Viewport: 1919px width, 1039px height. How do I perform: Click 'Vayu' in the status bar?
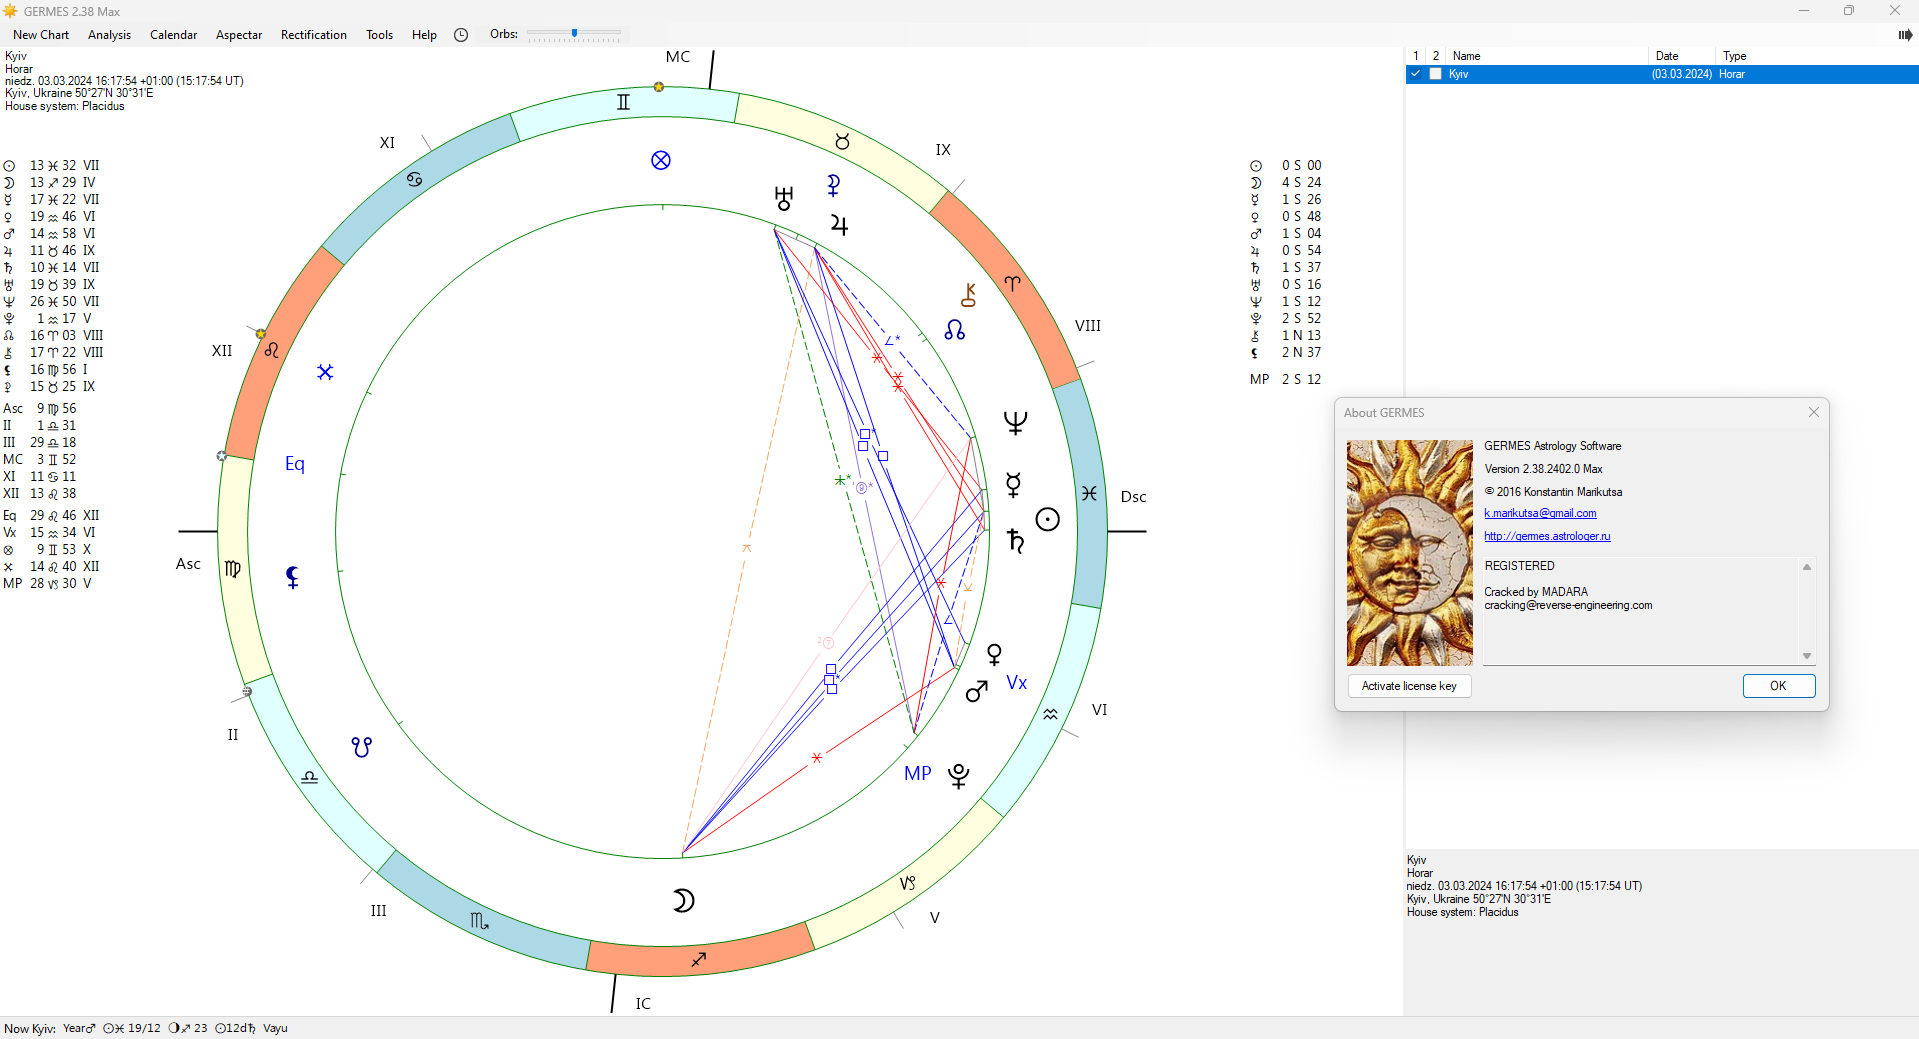coord(275,1028)
